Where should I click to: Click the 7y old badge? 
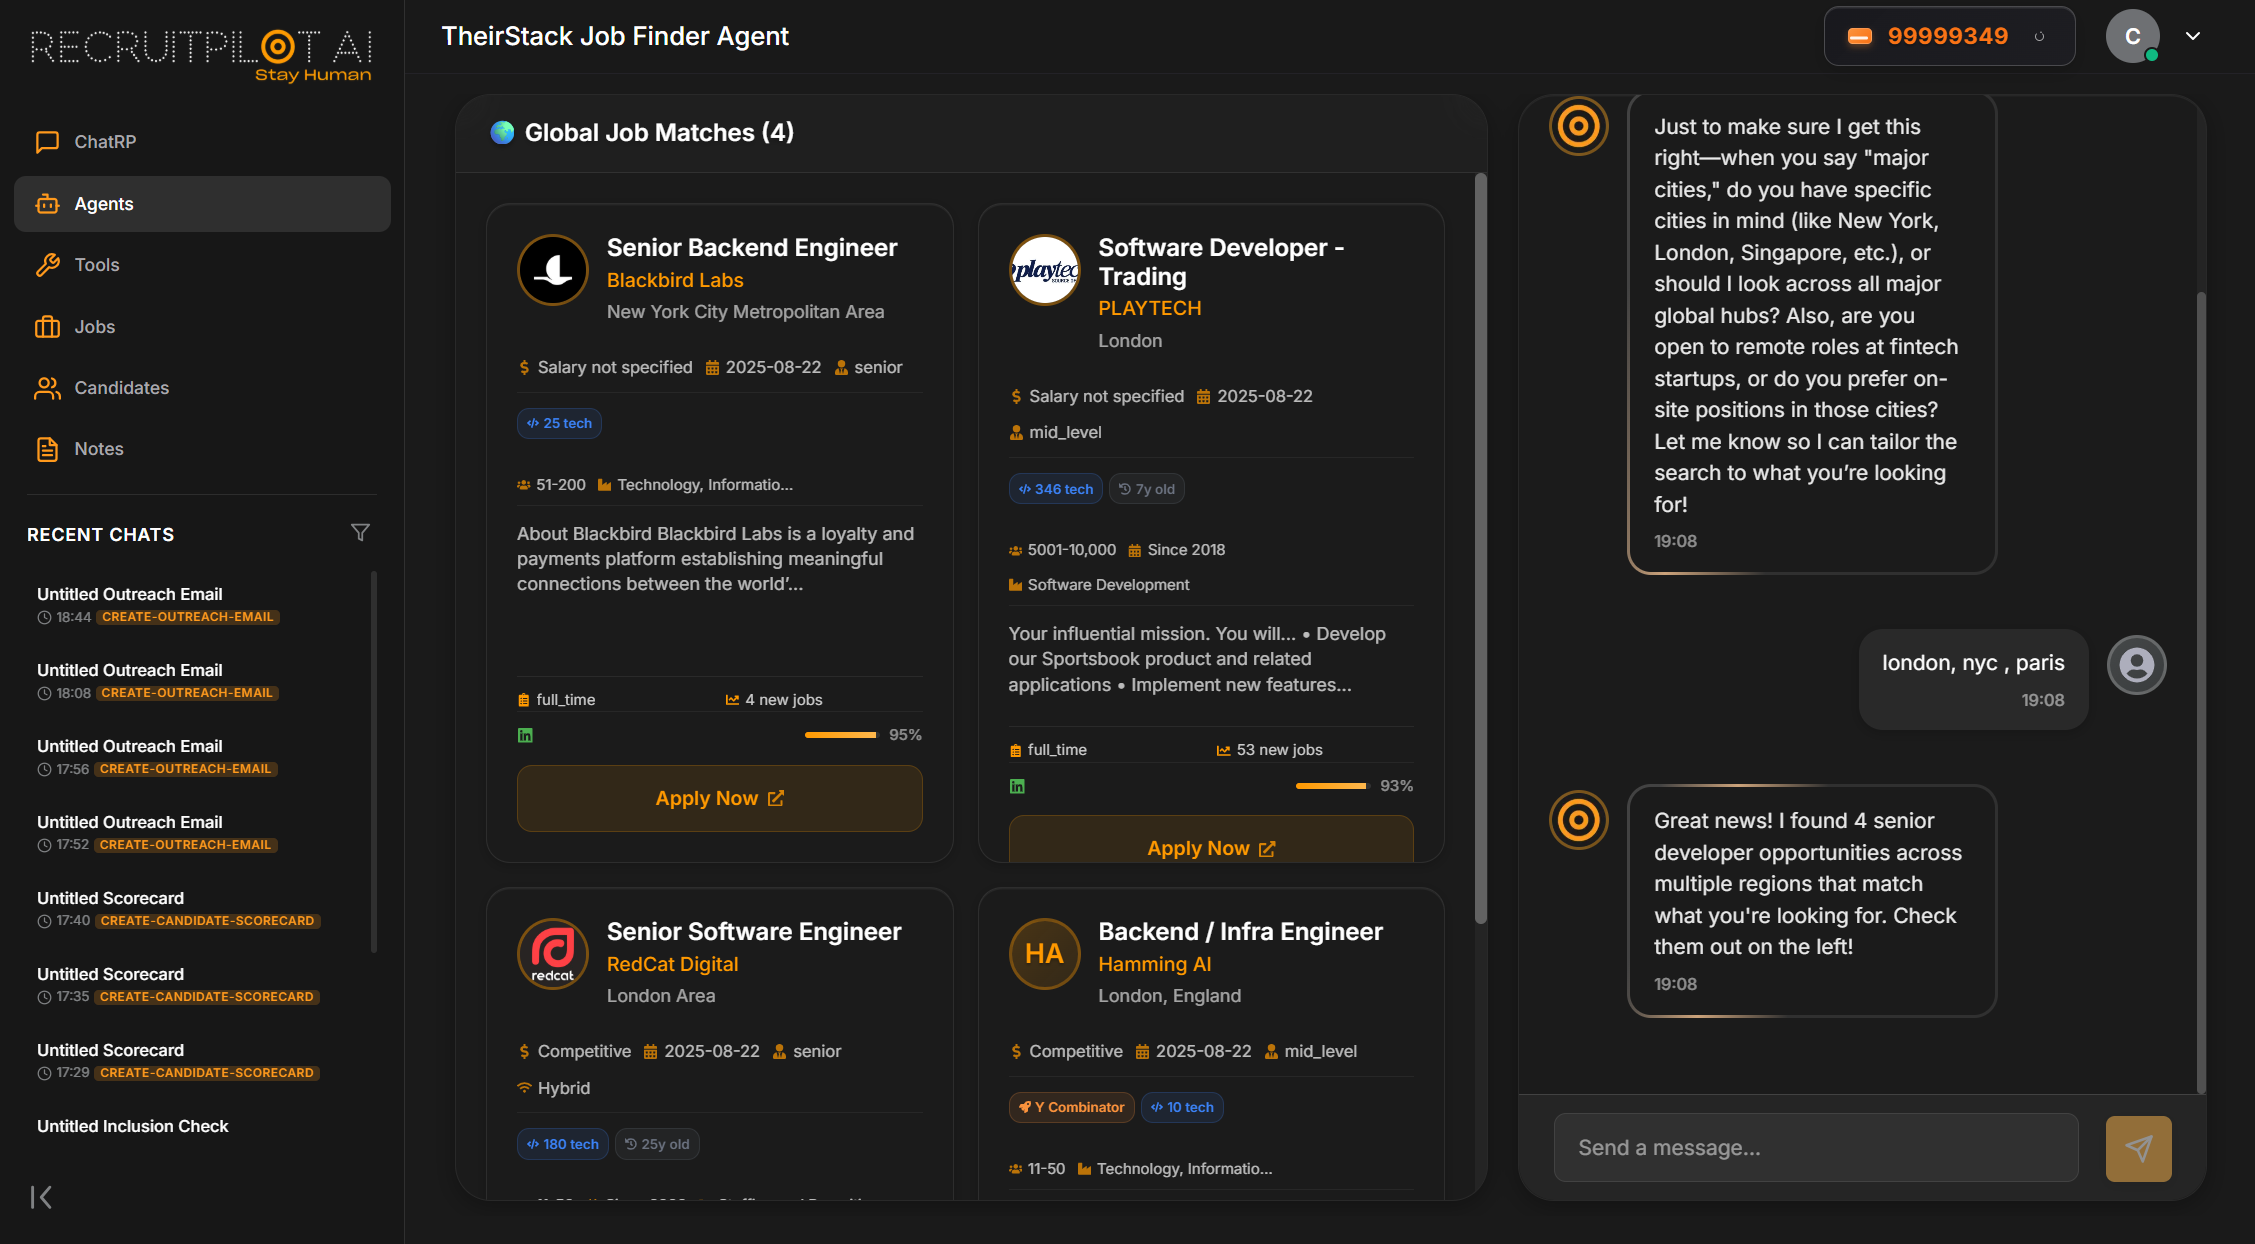coord(1147,489)
